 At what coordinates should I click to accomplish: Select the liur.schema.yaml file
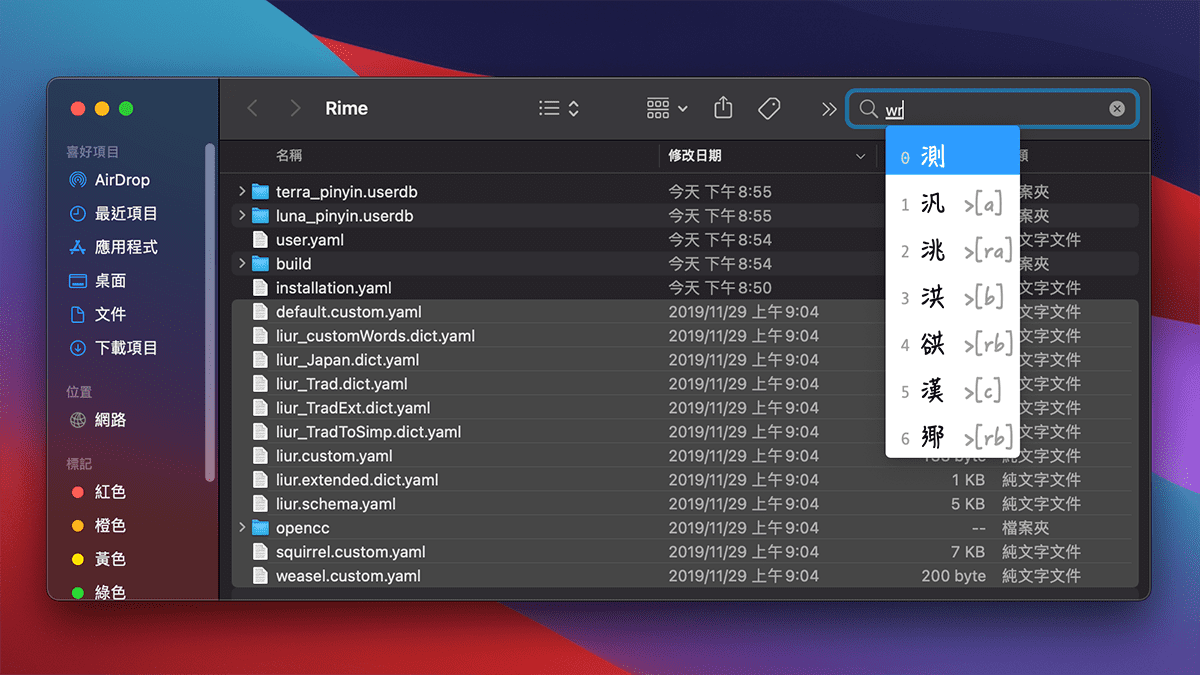coord(335,504)
